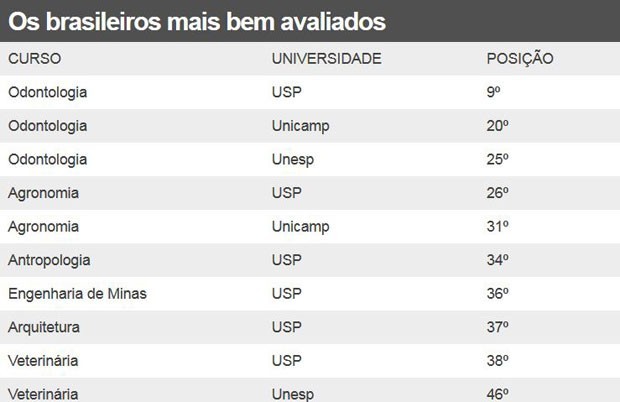Click the POSIÇÃO column header
Viewport: 620px width, 402px height.
(519, 59)
